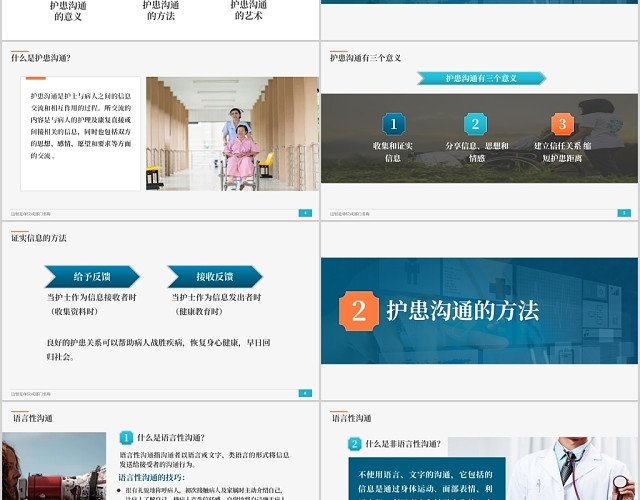Select the 接收反馈 blue arrow shape
Image resolution: width=640 pixels, height=500 pixels.
click(x=215, y=276)
